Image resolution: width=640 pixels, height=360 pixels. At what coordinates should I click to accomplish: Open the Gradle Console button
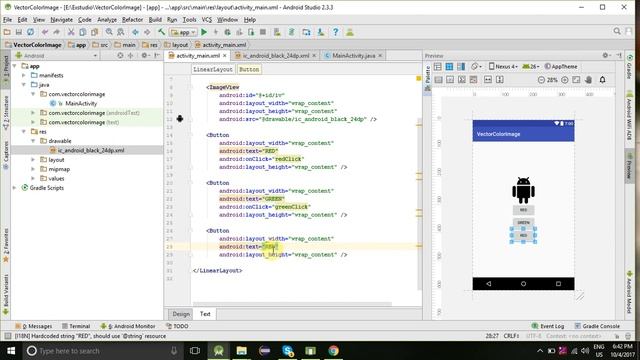click(x=597, y=326)
